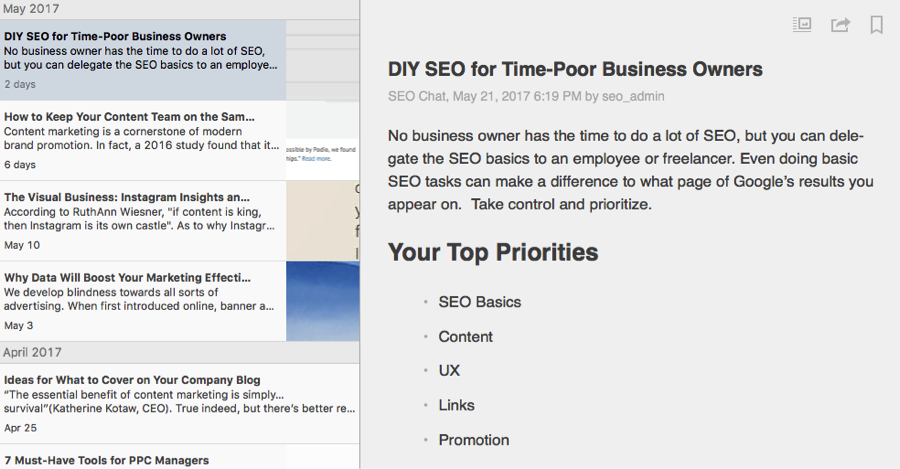Image resolution: width=900 pixels, height=469 pixels.
Task: Share the current article
Action: click(840, 25)
